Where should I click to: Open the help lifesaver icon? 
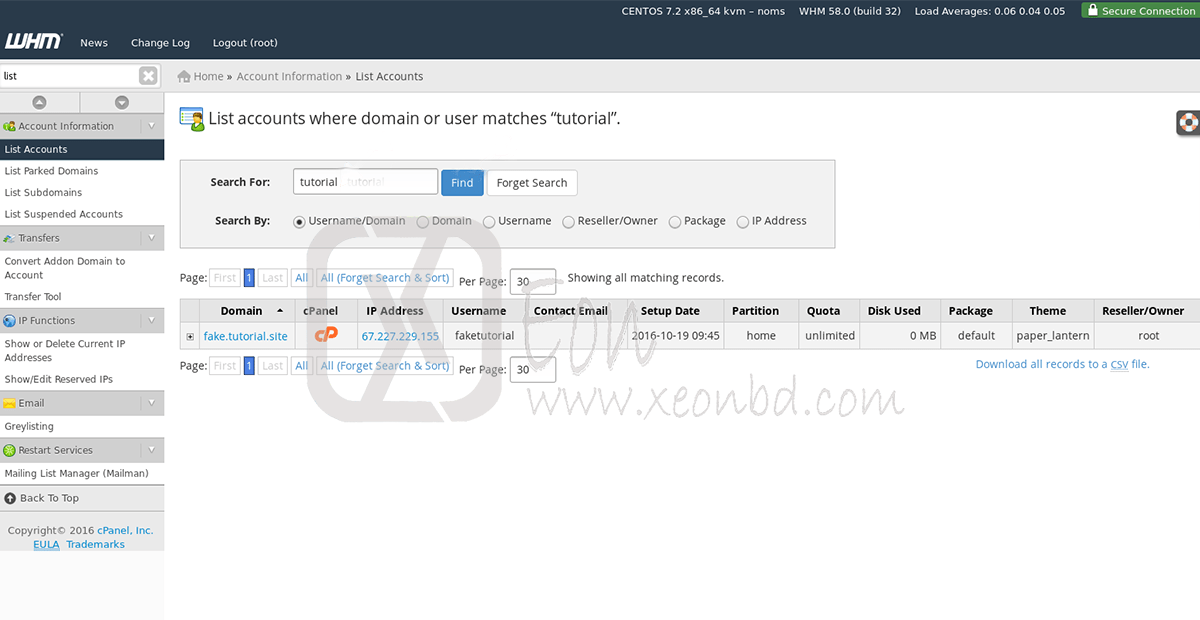[1186, 122]
